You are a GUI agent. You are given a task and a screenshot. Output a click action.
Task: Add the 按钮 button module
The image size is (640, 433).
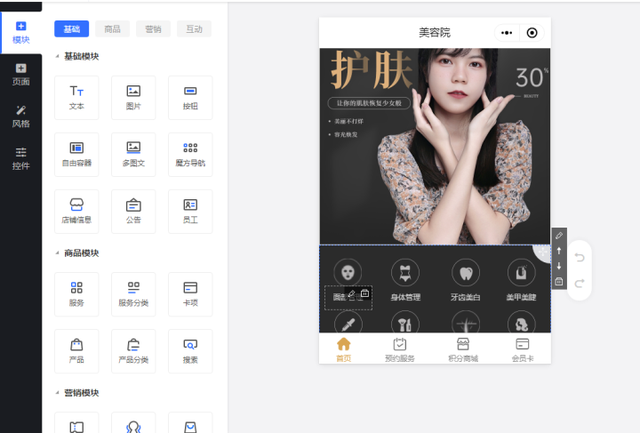point(190,98)
